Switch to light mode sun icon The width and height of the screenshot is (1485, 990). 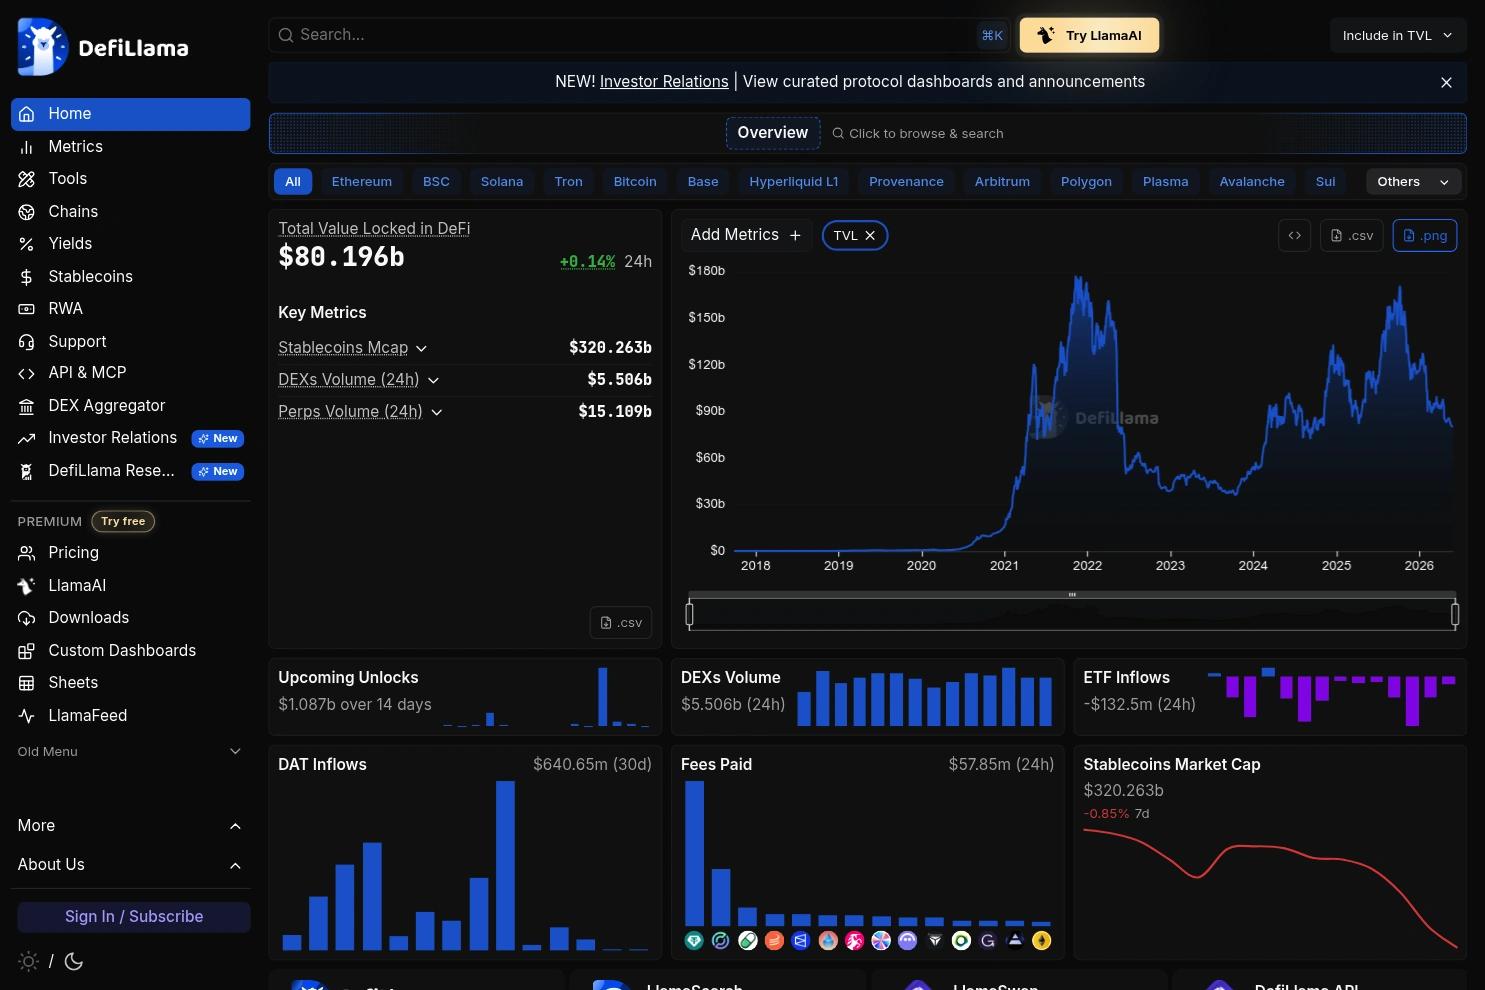(28, 961)
